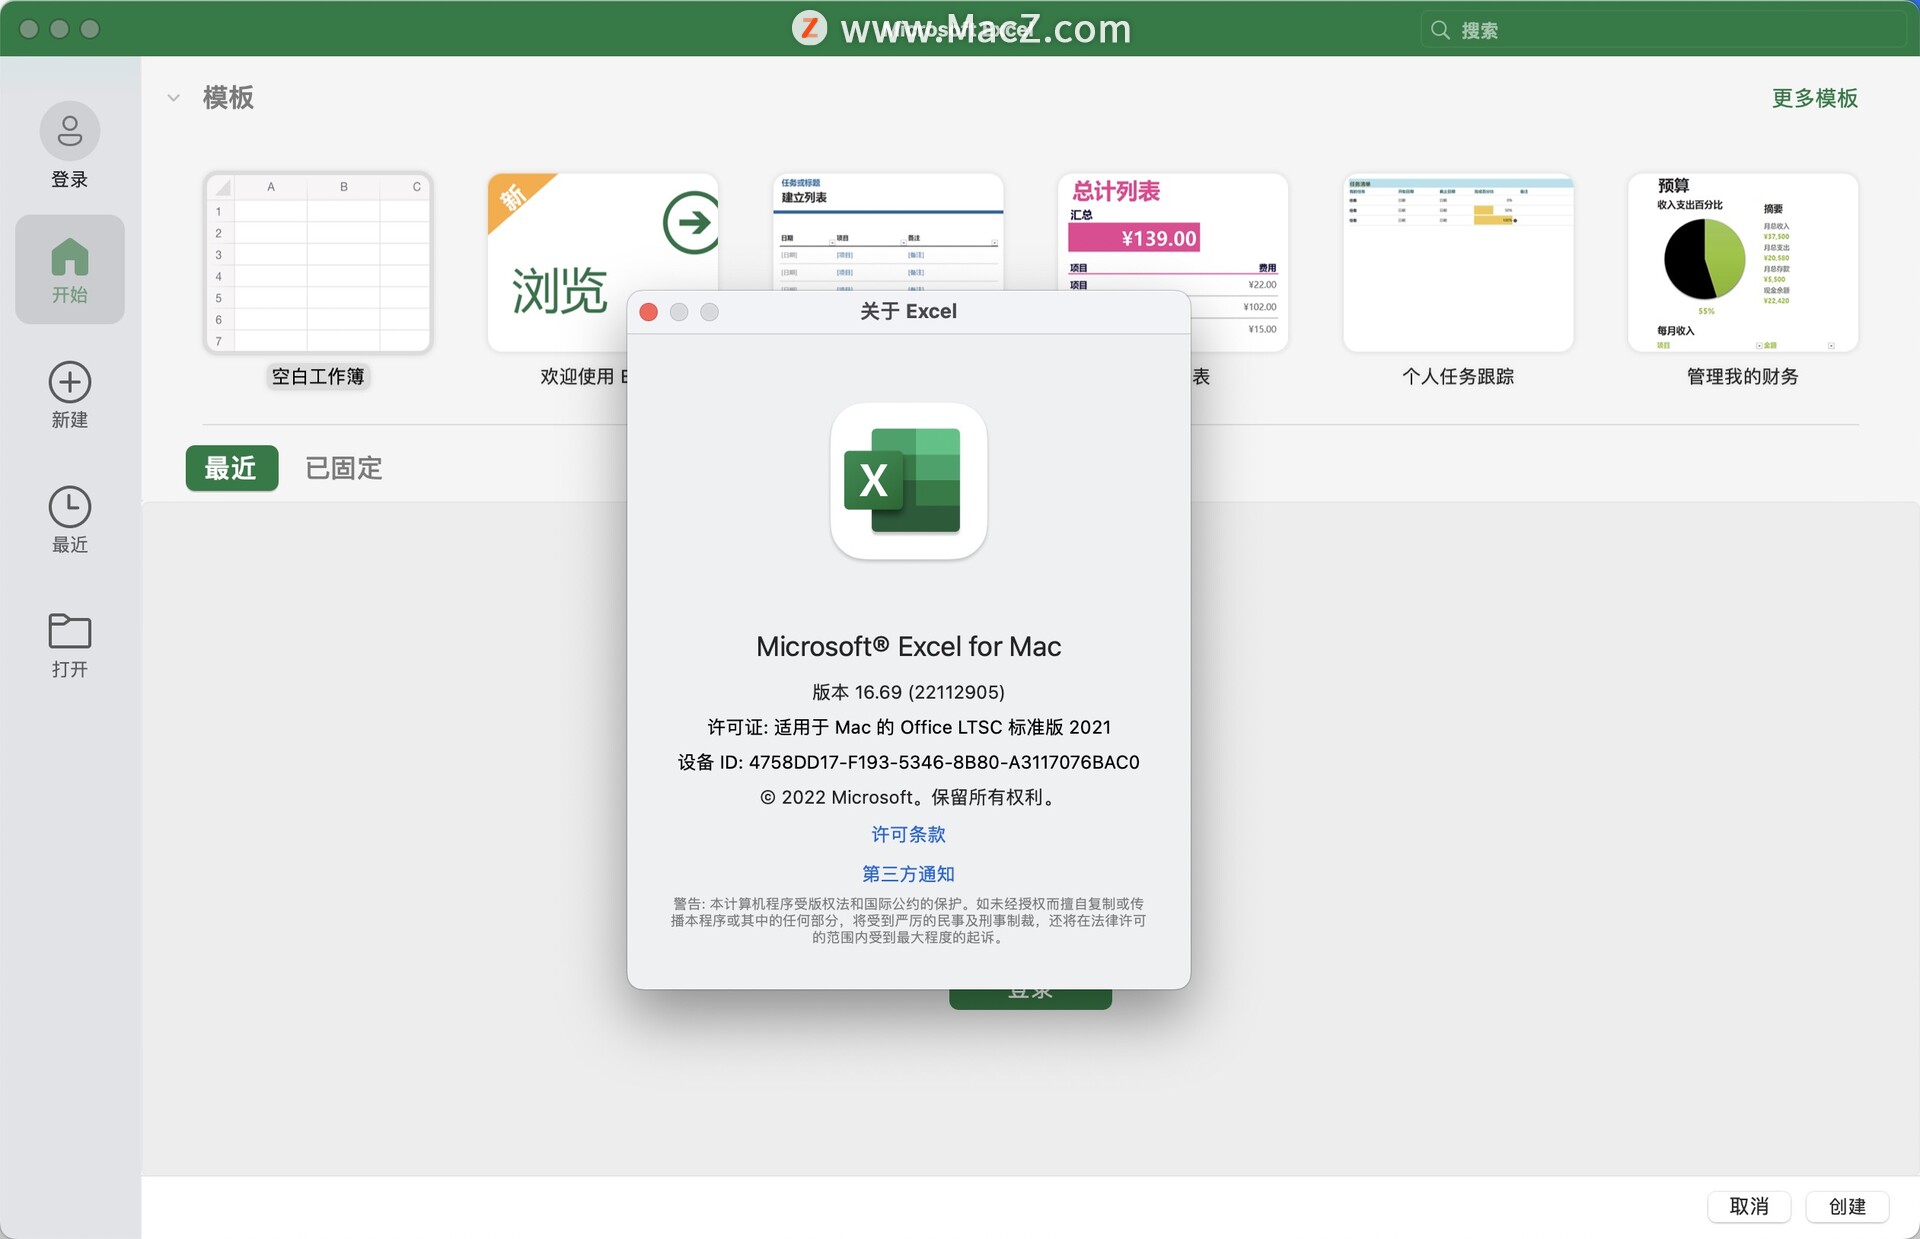
Task: Select the 最近 recent tab
Action: coord(231,468)
